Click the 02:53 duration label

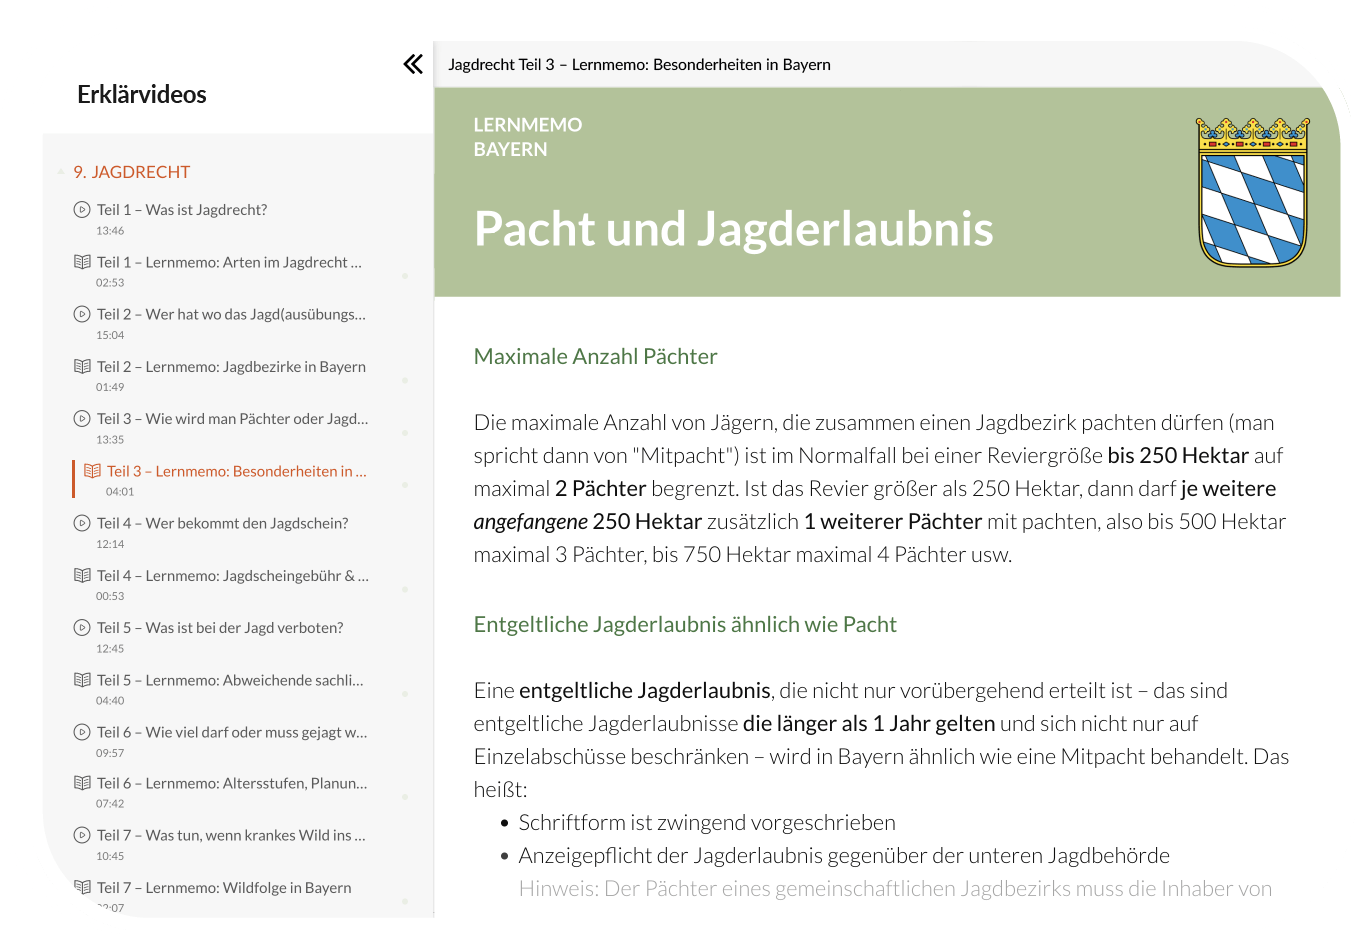point(110,283)
